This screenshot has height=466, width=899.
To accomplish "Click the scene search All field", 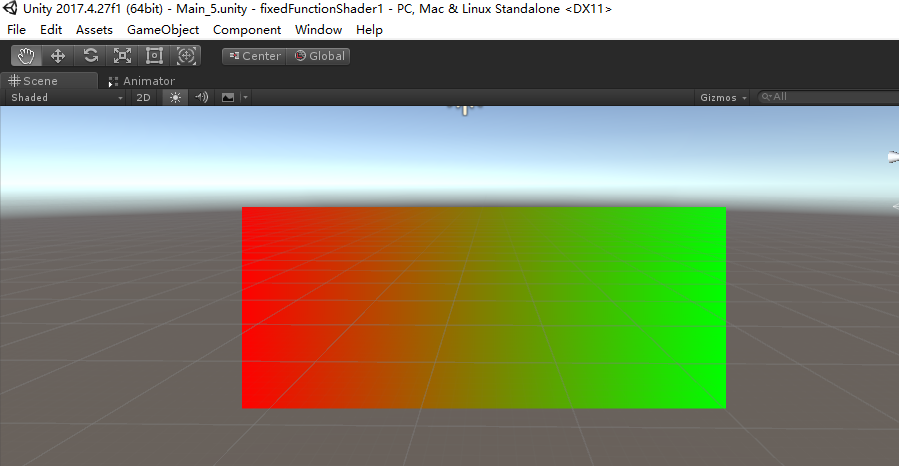I will pyautogui.click(x=828, y=97).
